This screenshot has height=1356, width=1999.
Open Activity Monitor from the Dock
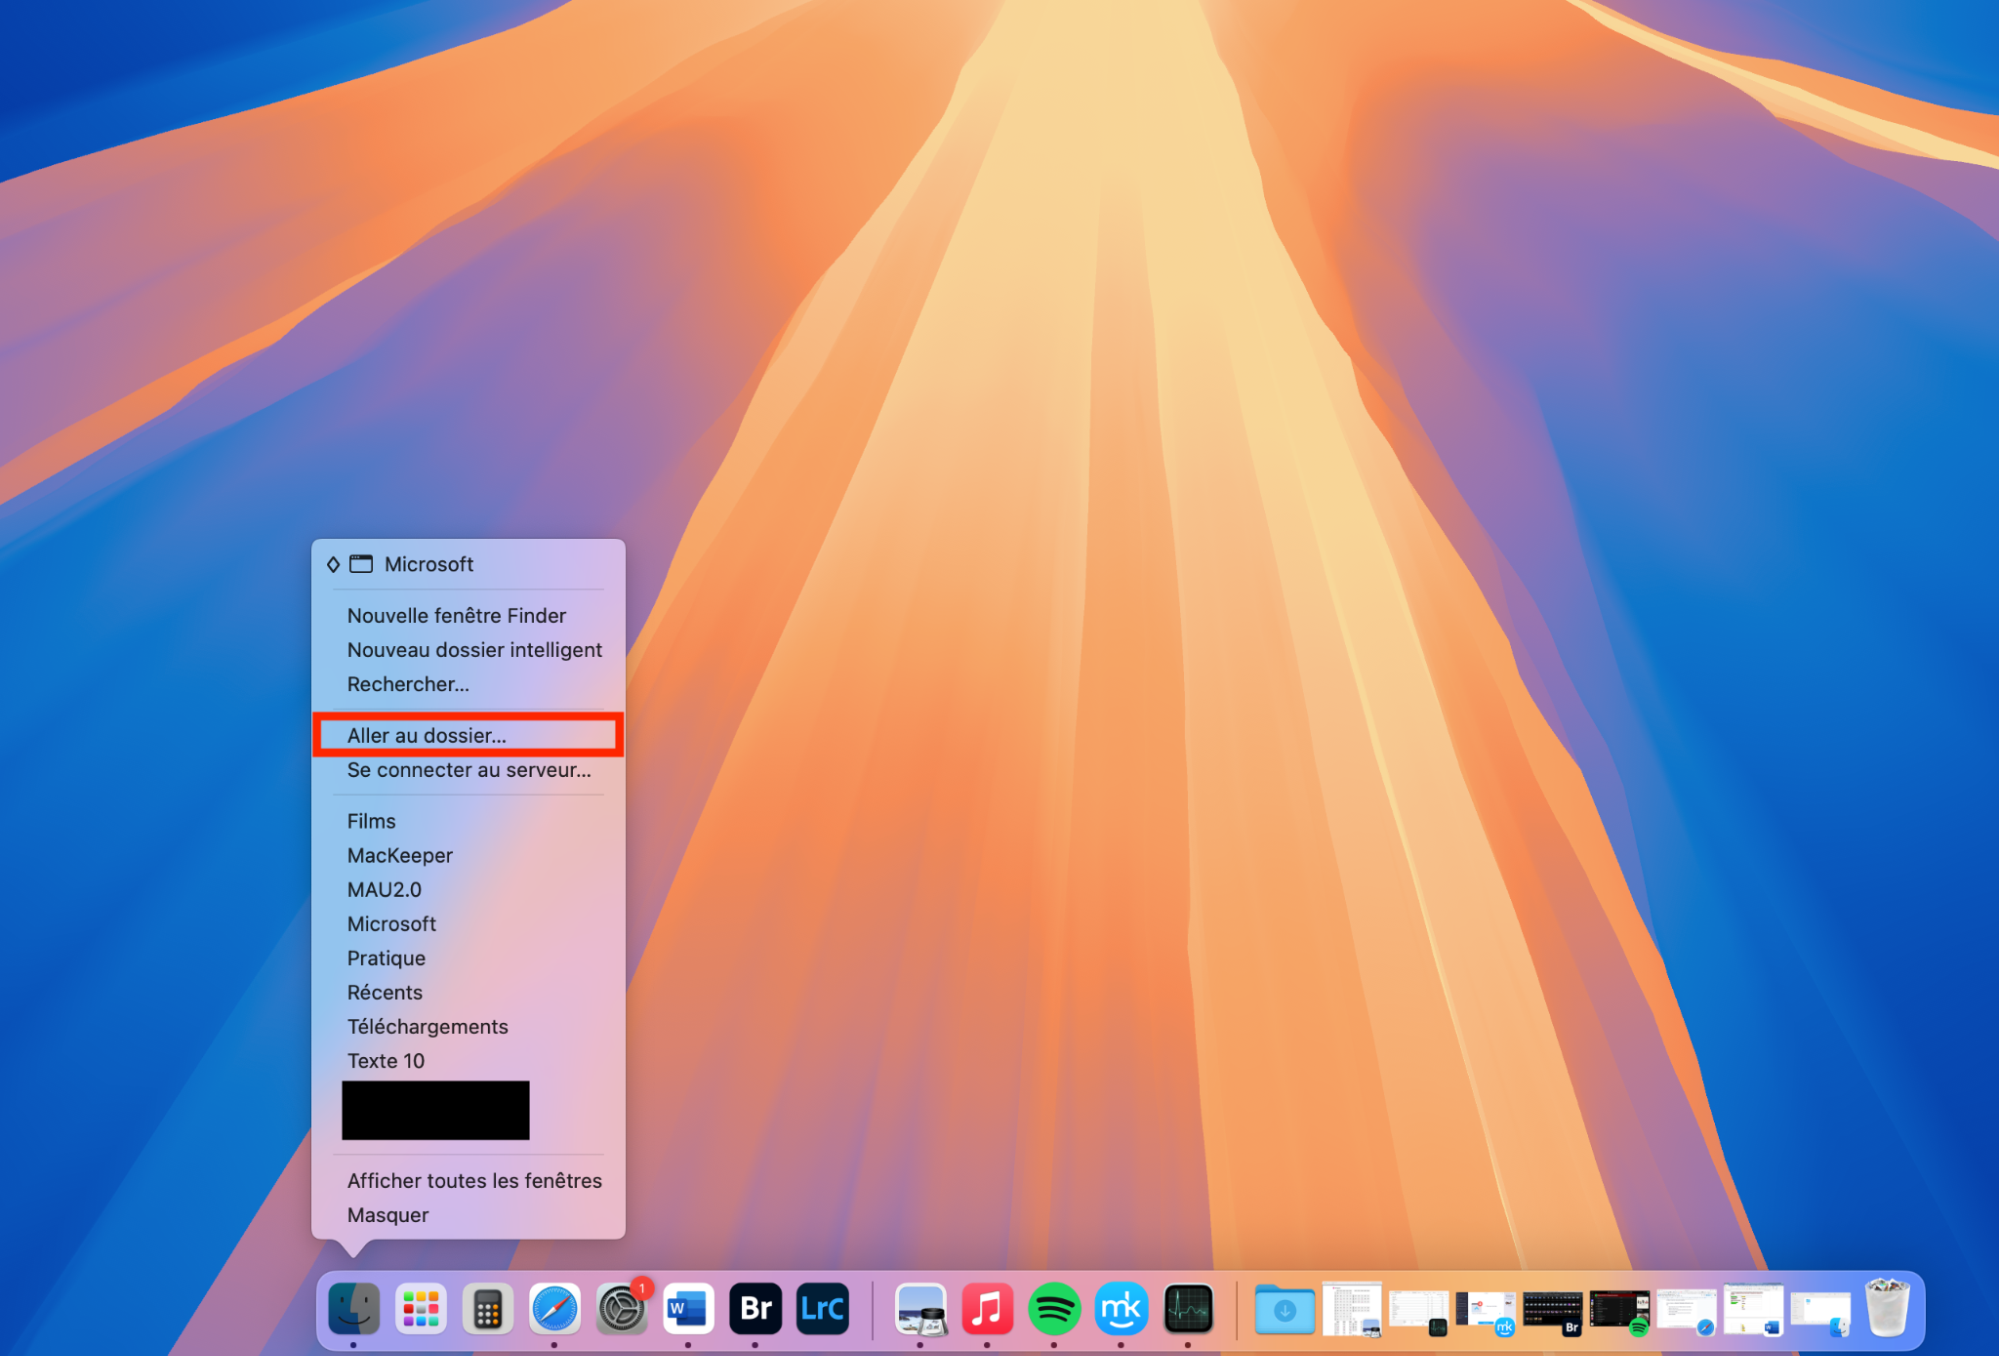[1188, 1308]
